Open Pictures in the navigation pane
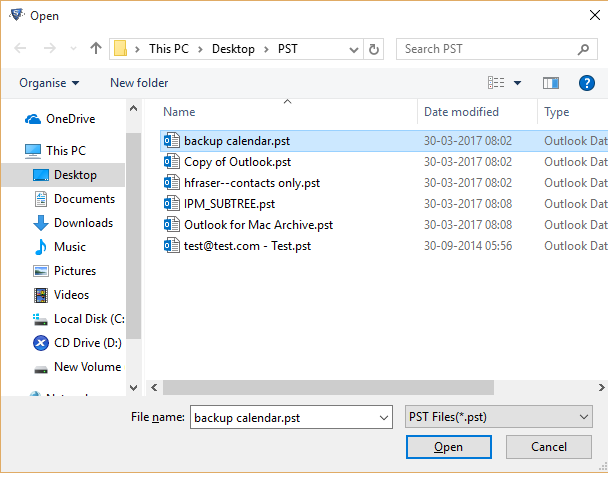This screenshot has width=608, height=478. click(64, 271)
